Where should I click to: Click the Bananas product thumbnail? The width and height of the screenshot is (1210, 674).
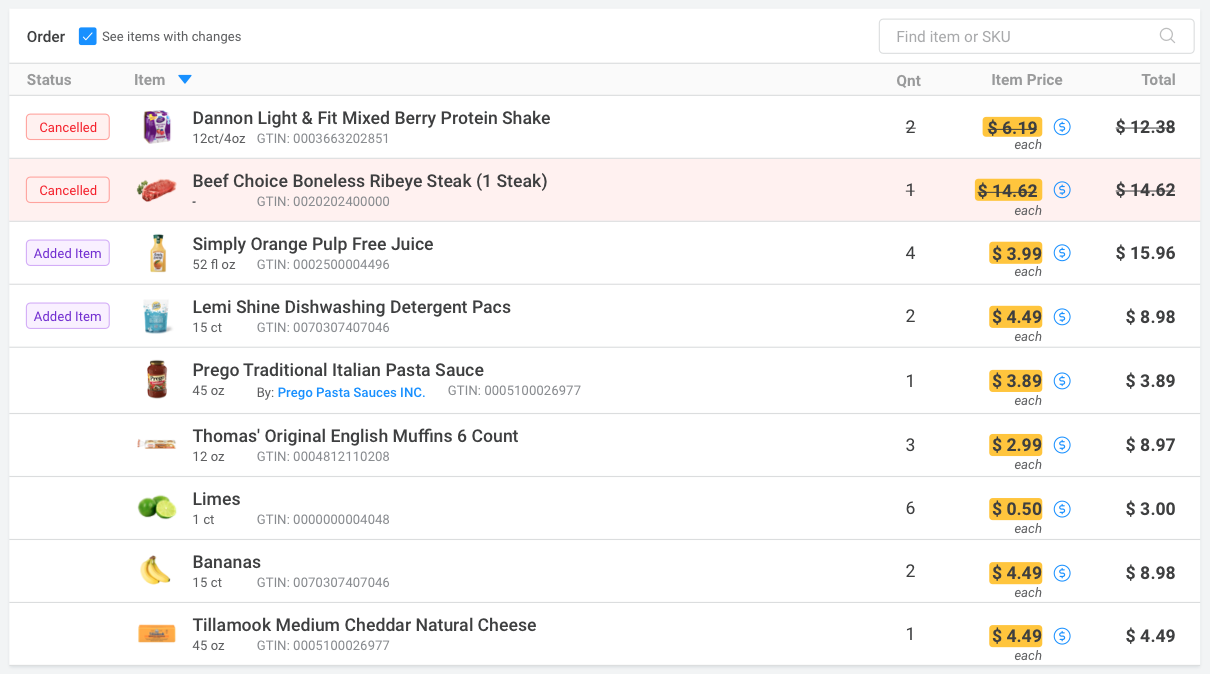coord(155,571)
